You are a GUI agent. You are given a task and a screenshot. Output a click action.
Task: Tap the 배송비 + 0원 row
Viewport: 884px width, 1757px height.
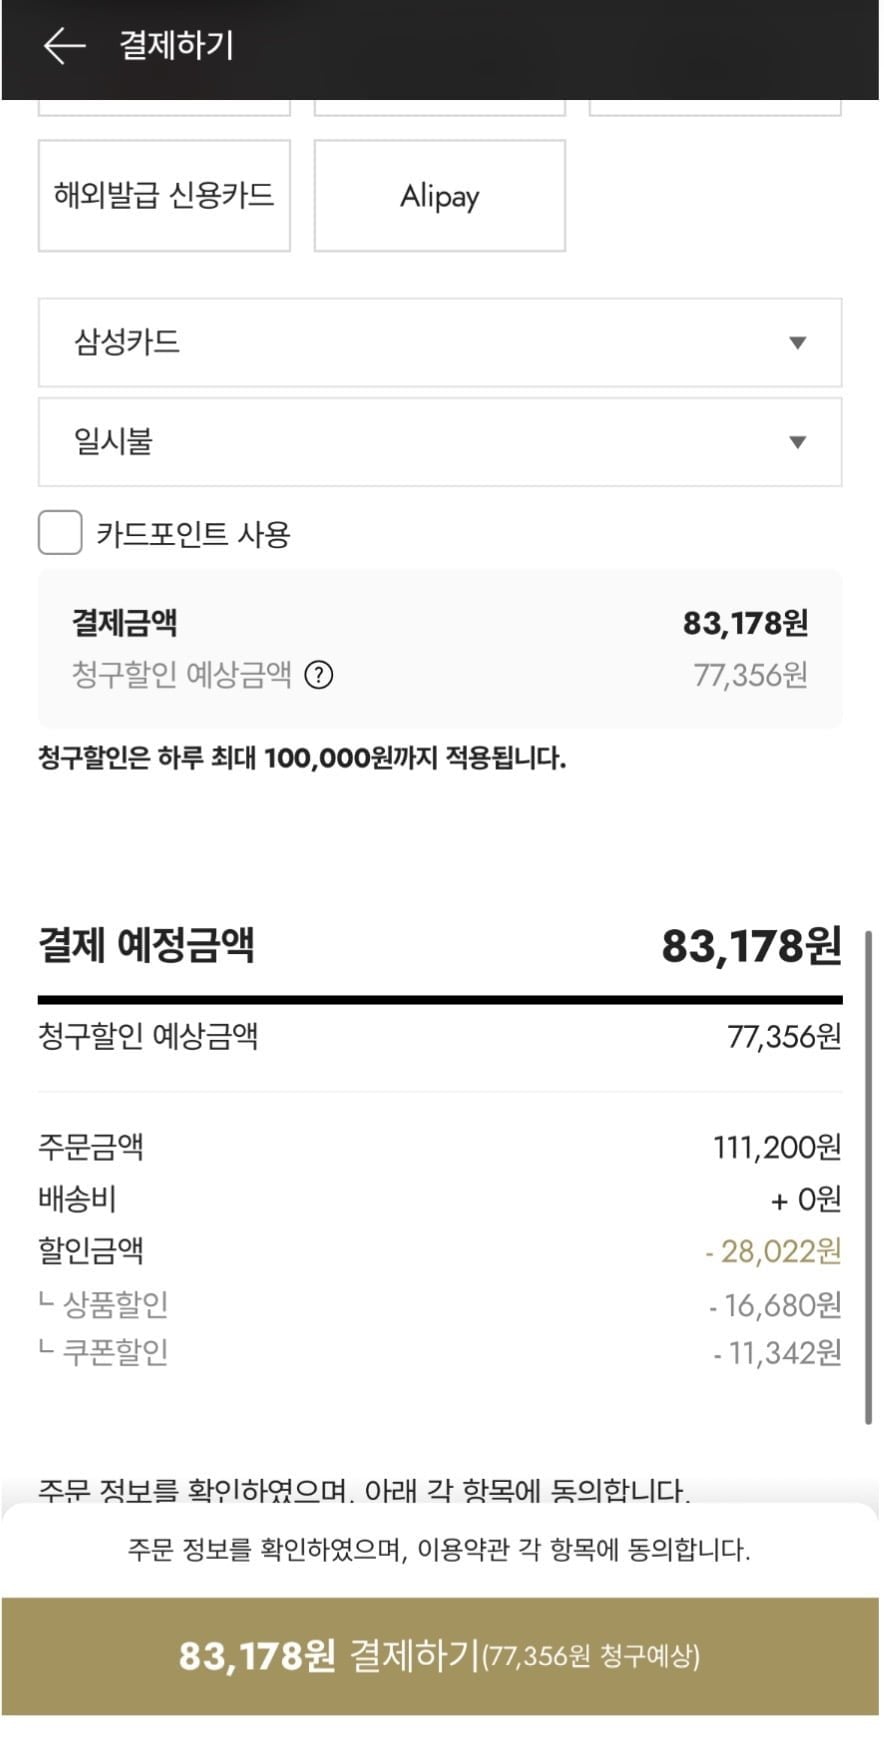[440, 1199]
